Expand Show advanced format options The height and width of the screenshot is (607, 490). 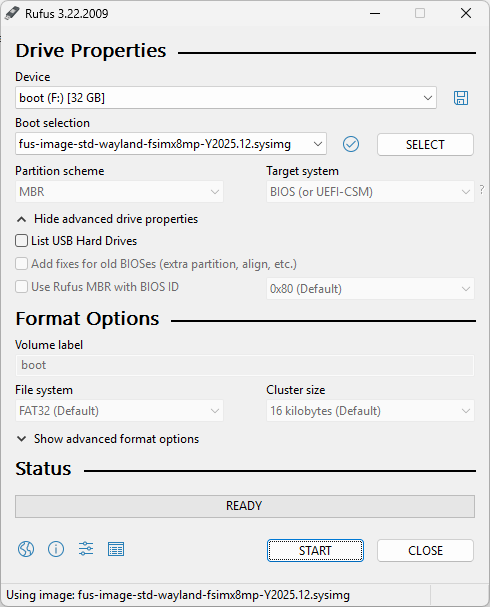(108, 439)
